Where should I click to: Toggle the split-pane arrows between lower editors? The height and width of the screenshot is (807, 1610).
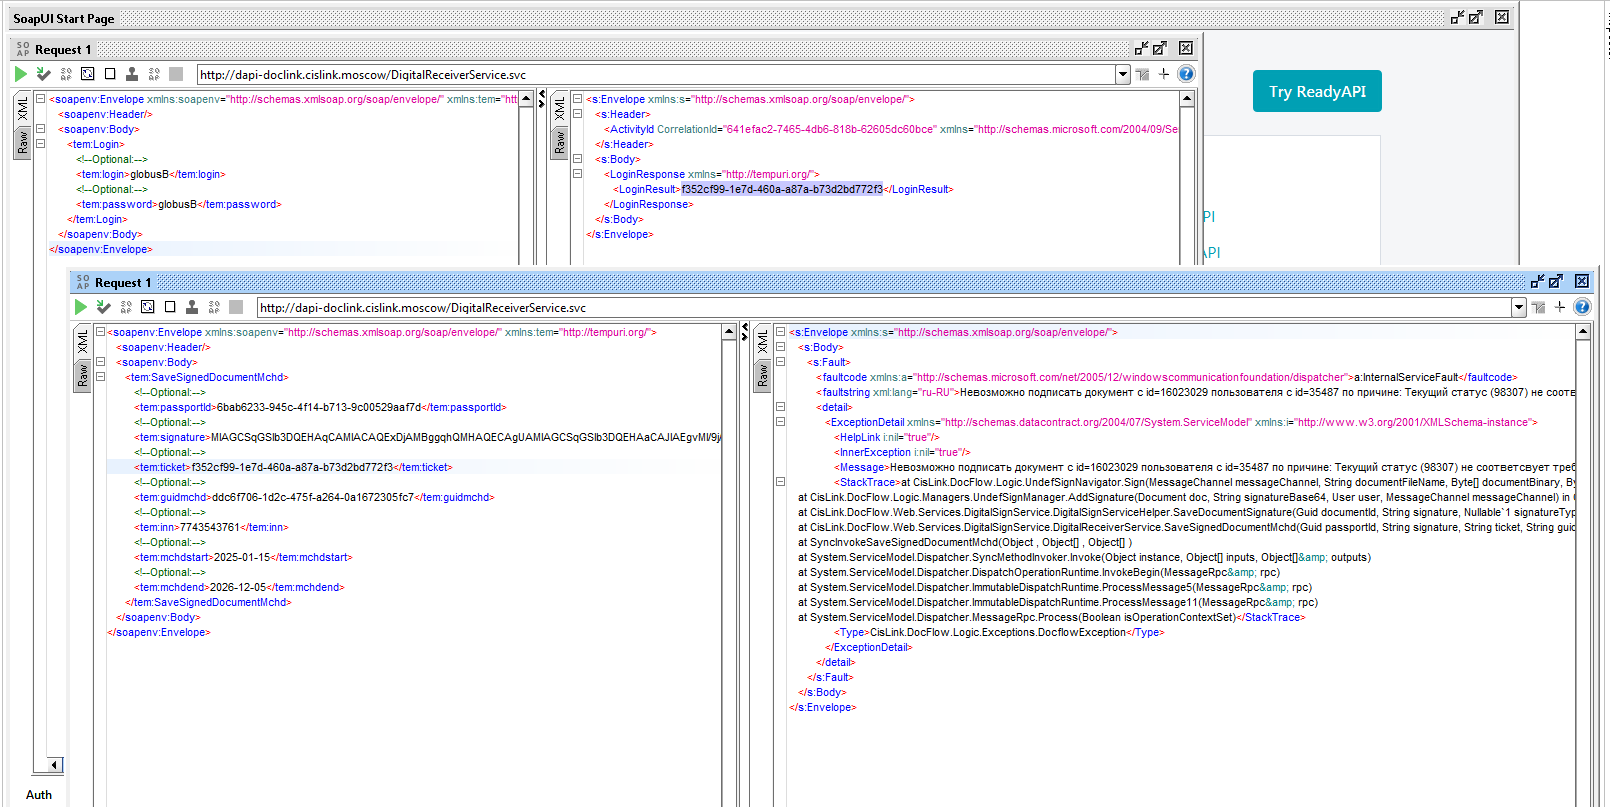point(744,330)
